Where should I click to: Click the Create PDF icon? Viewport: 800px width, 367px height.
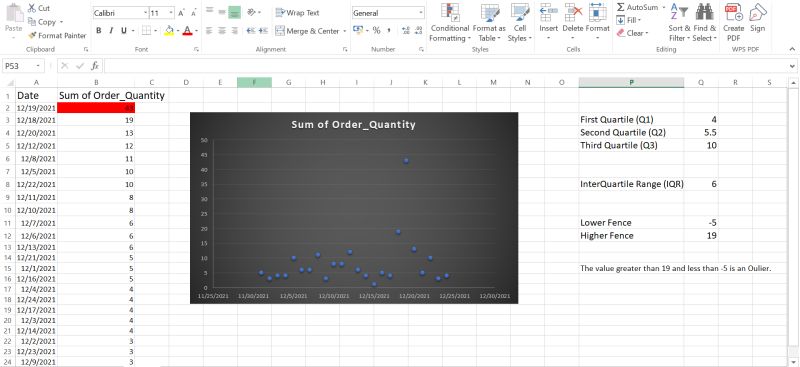point(733,11)
